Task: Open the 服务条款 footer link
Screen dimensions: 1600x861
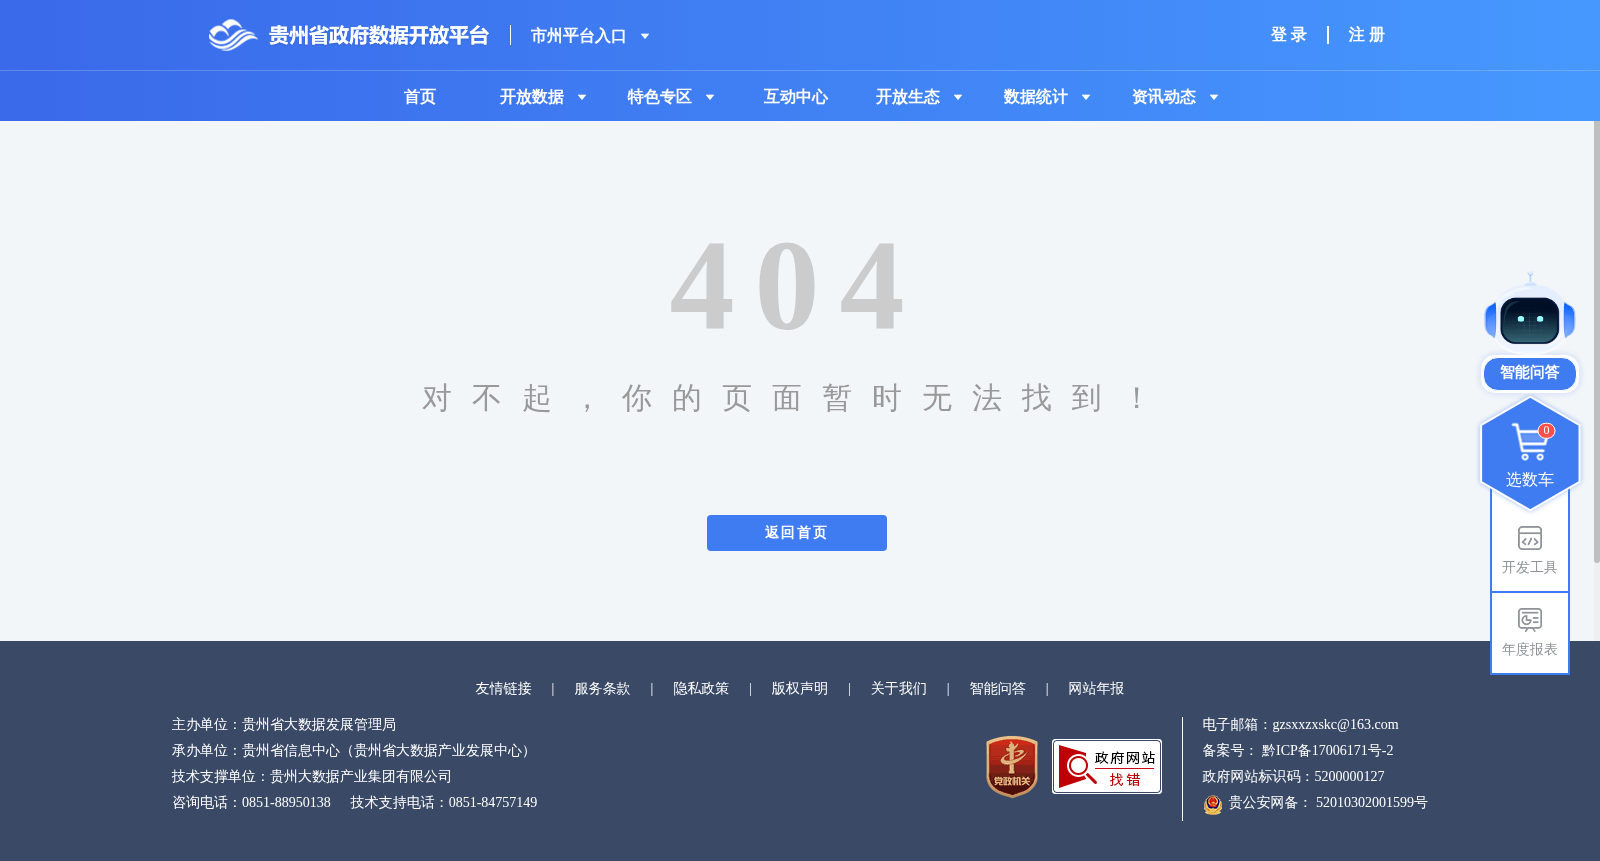Action: pyautogui.click(x=602, y=689)
